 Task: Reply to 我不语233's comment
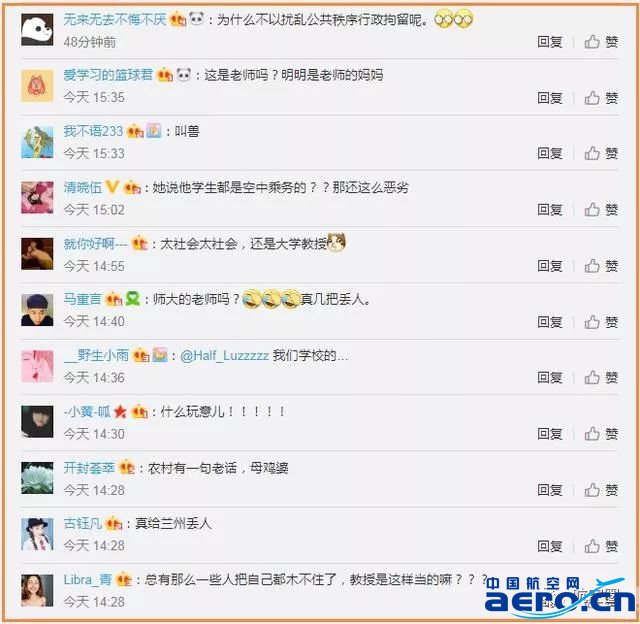[550, 153]
